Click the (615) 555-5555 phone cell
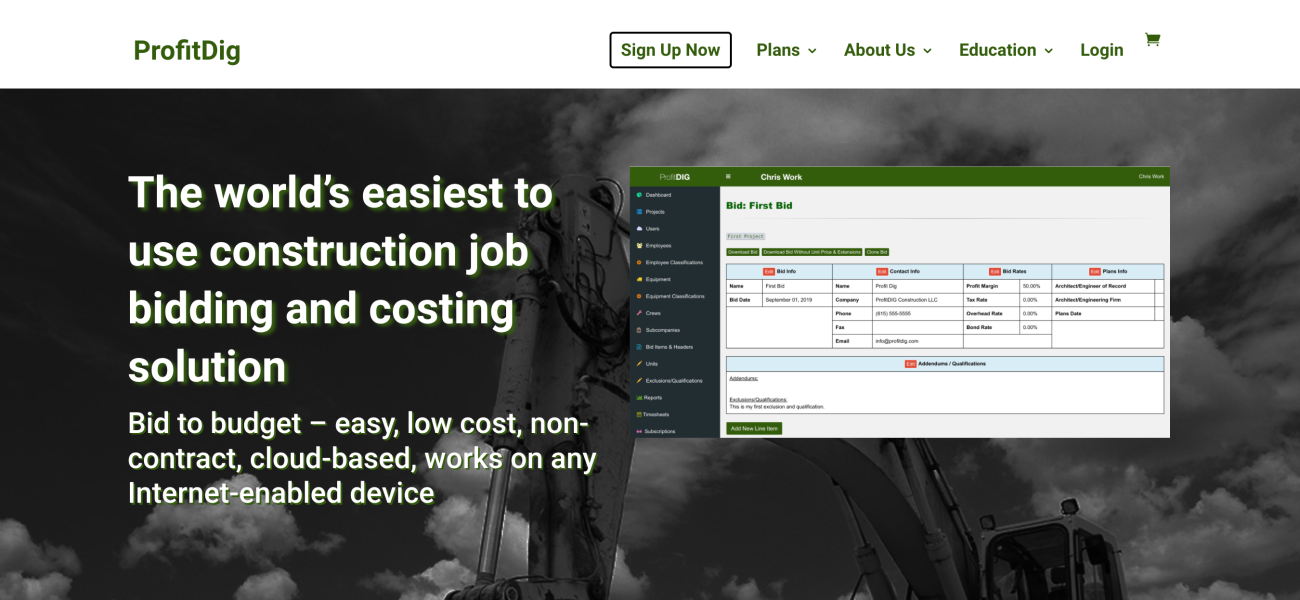This screenshot has height=600, width=1300. click(x=893, y=313)
